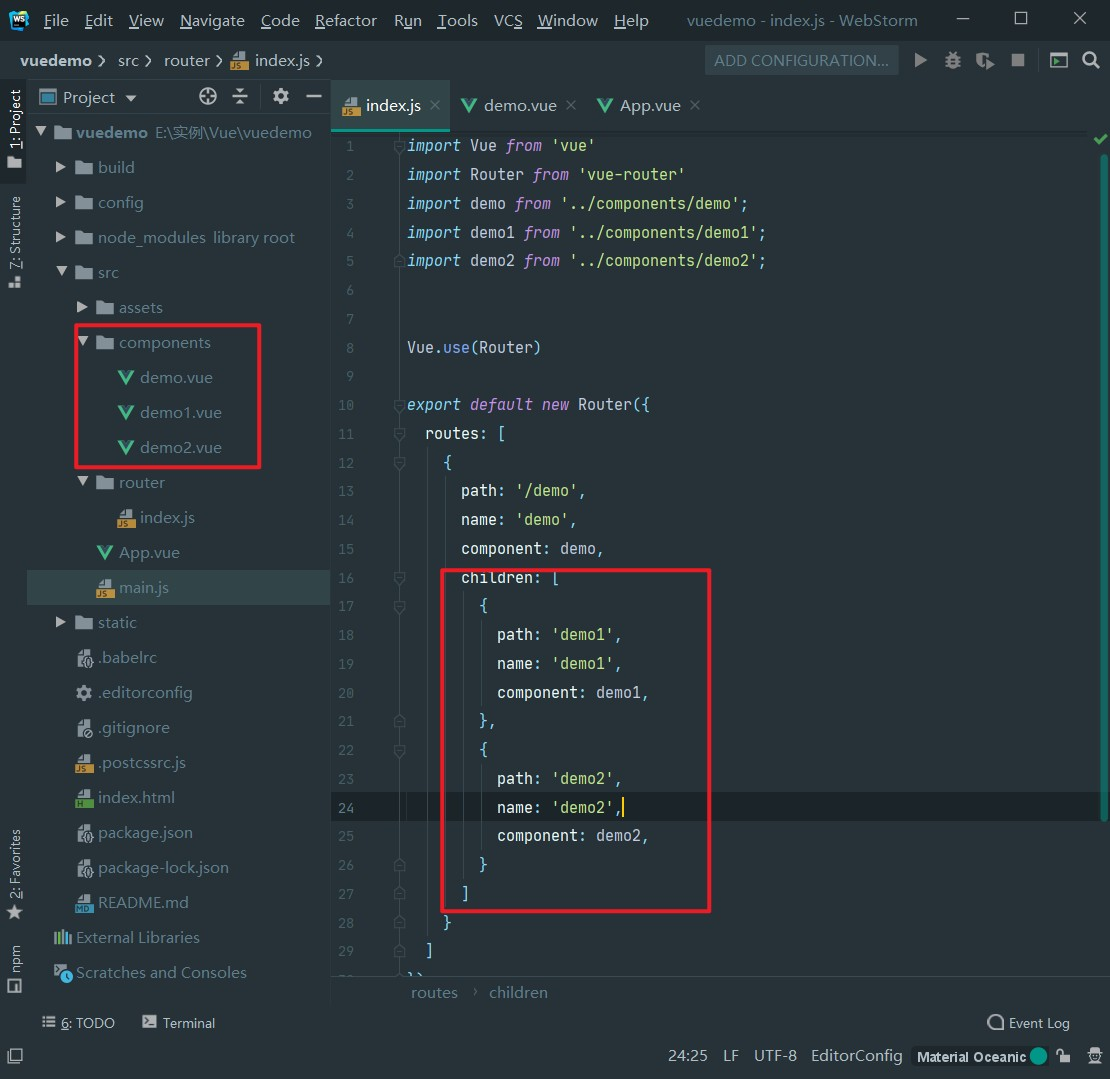Viewport: 1110px width, 1079px height.
Task: Open the File menu
Action: (x=56, y=21)
